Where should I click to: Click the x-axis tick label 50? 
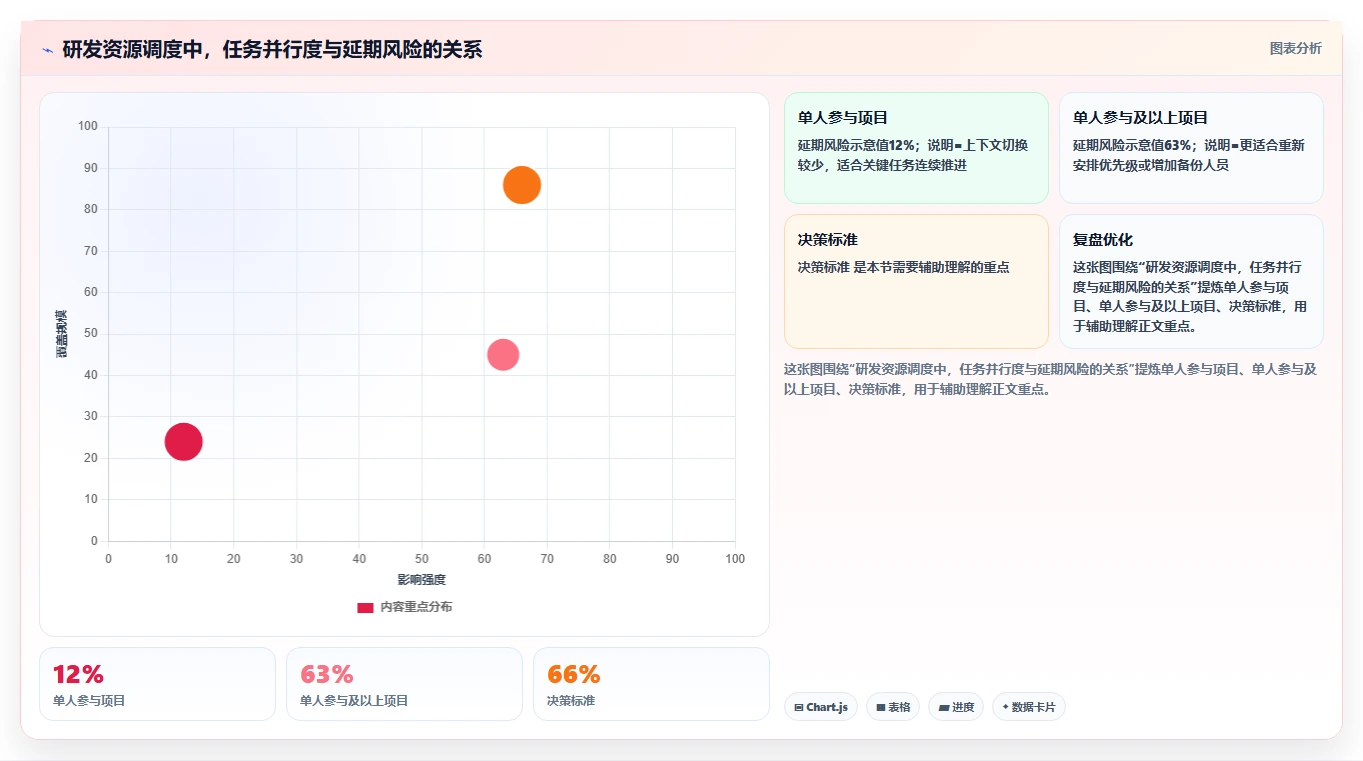(422, 559)
